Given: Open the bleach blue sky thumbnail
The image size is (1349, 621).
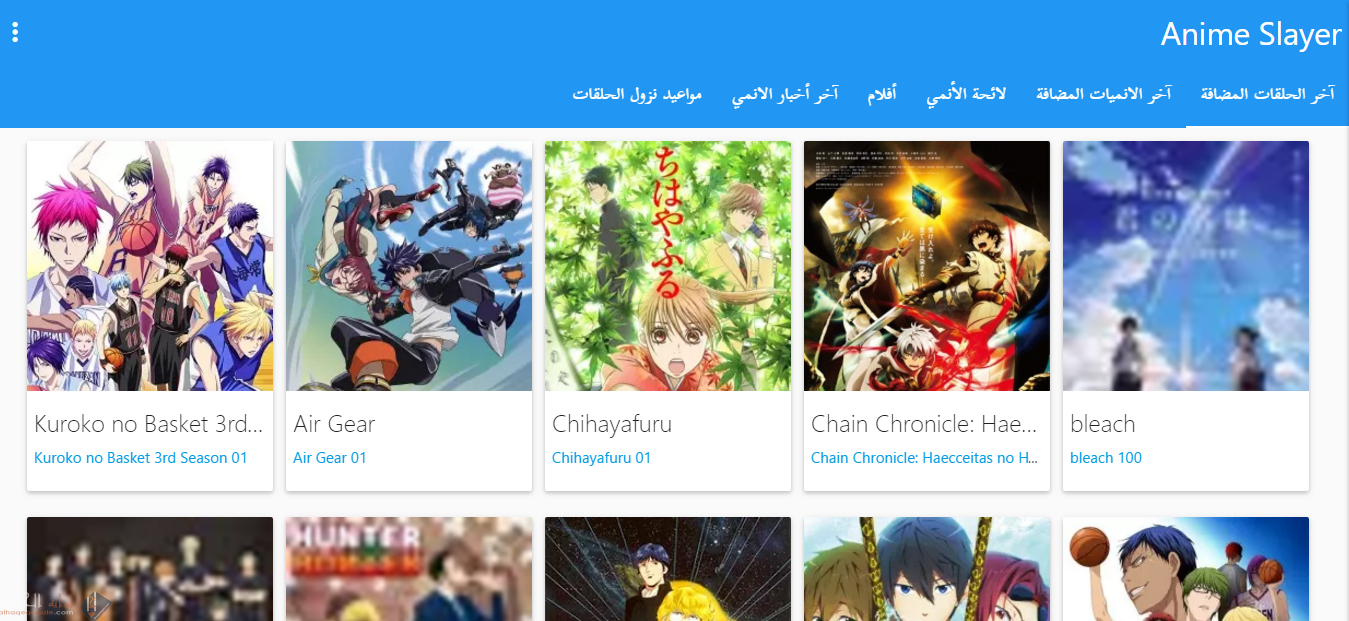Looking at the screenshot, I should click(1186, 266).
